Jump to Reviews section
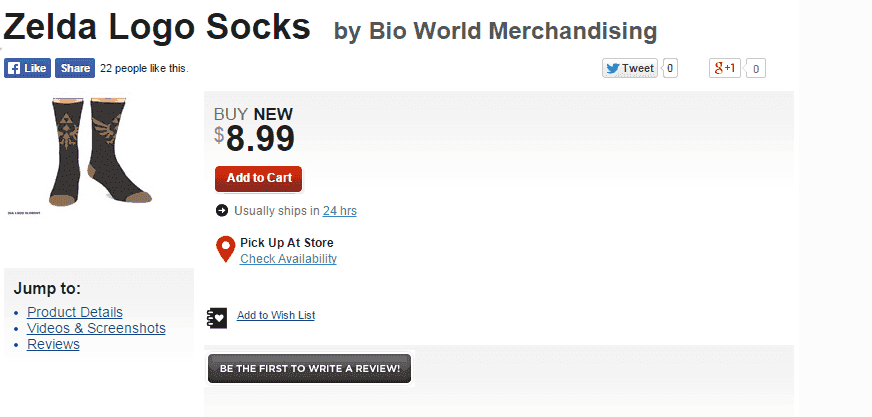The height and width of the screenshot is (417, 872). [x=53, y=344]
